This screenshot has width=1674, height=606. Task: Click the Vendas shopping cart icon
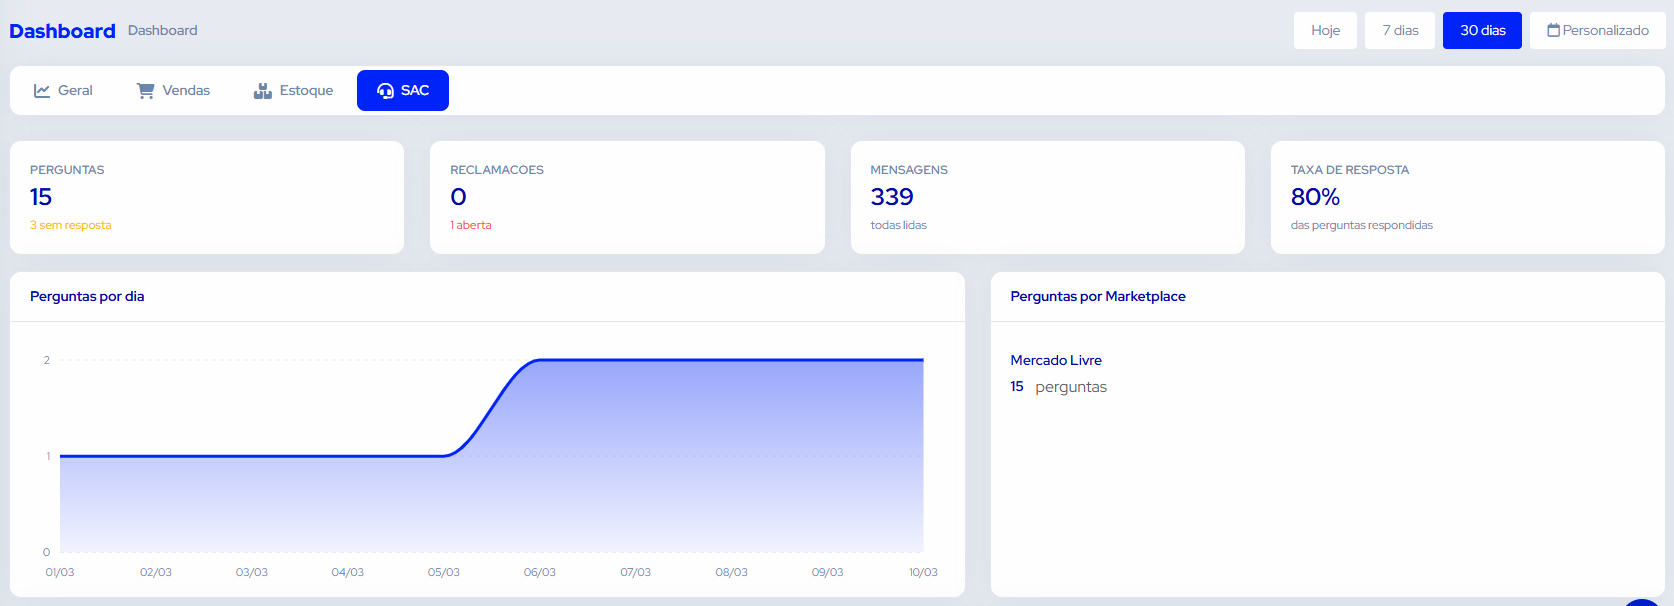[146, 91]
